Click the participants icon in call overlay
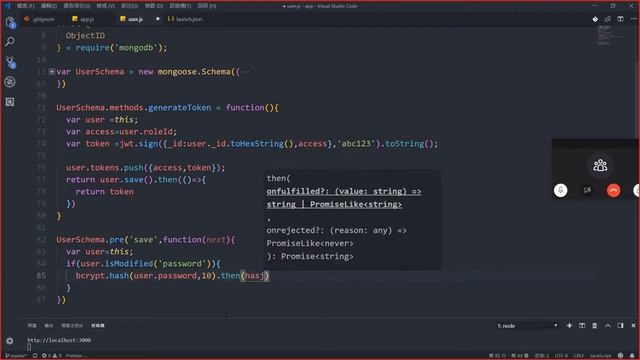 click(x=600, y=165)
